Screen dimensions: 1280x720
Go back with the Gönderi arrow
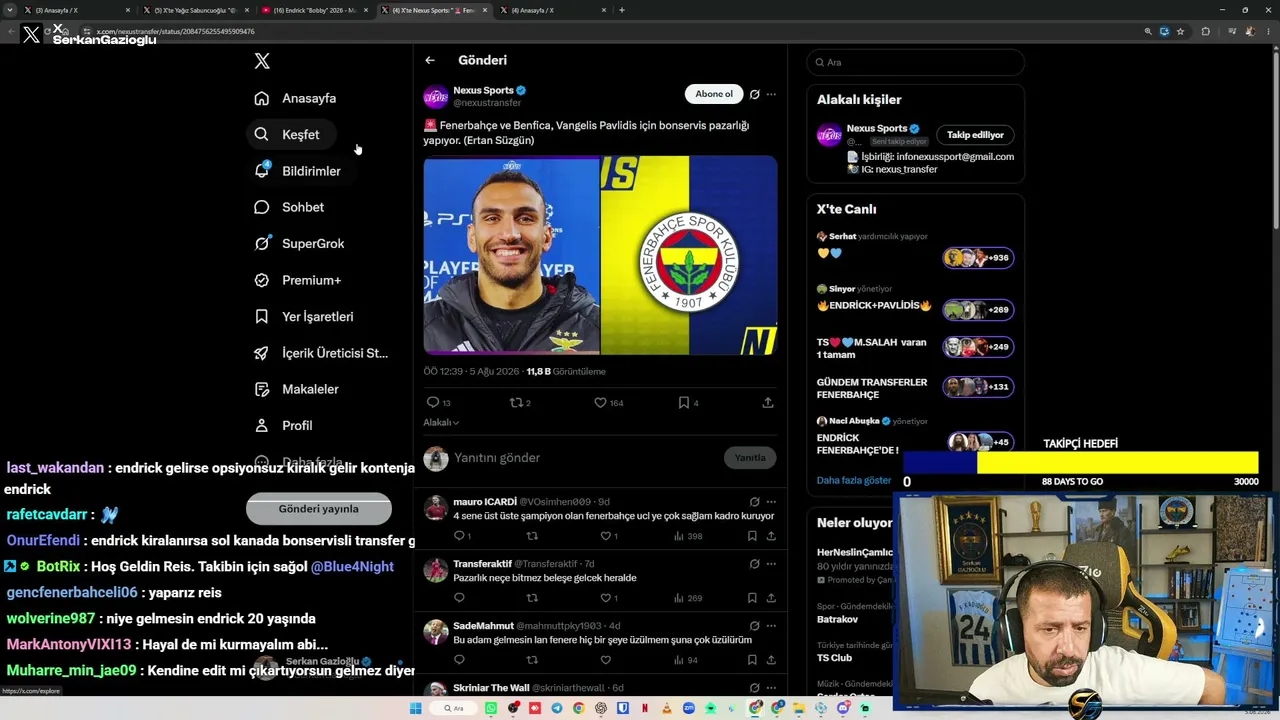point(430,60)
